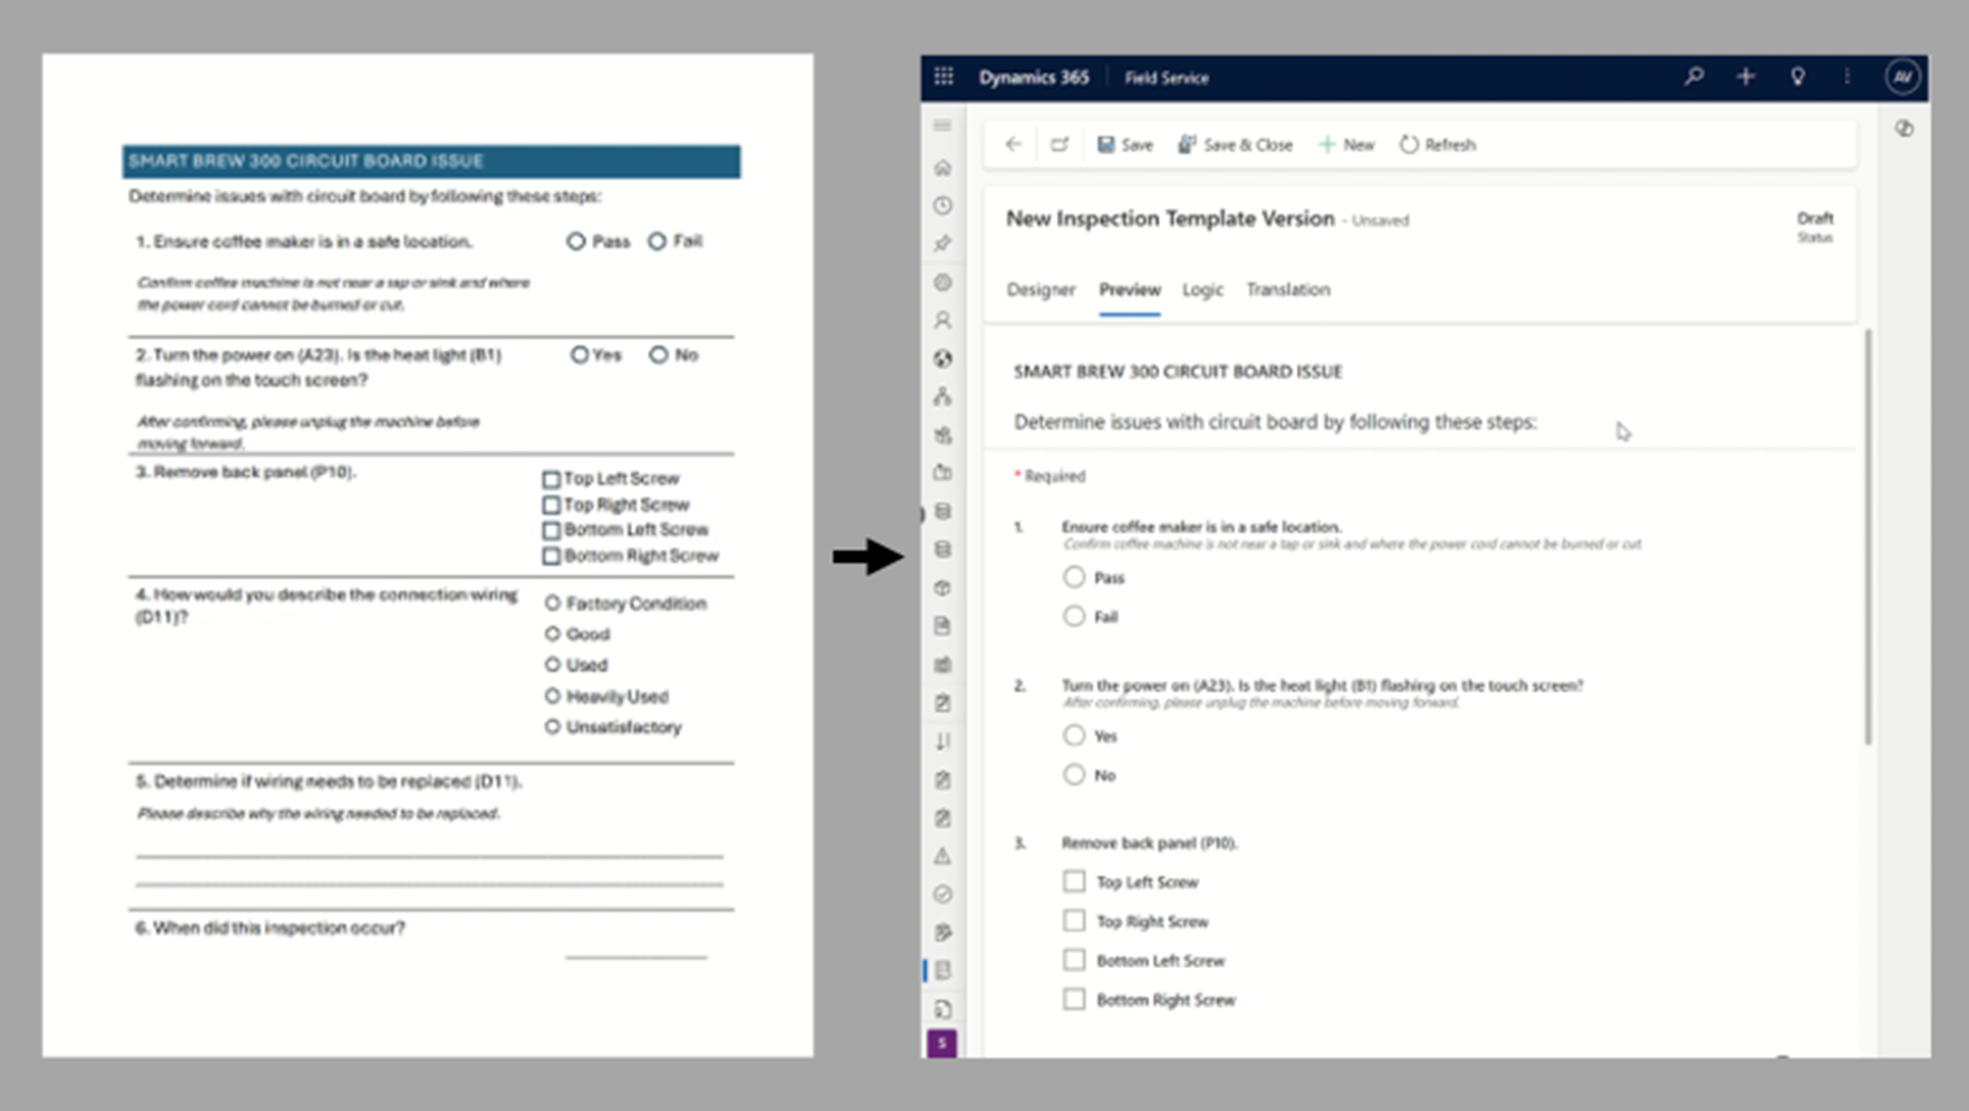
Task: Open the more options ellipsis menu
Action: pos(1847,77)
